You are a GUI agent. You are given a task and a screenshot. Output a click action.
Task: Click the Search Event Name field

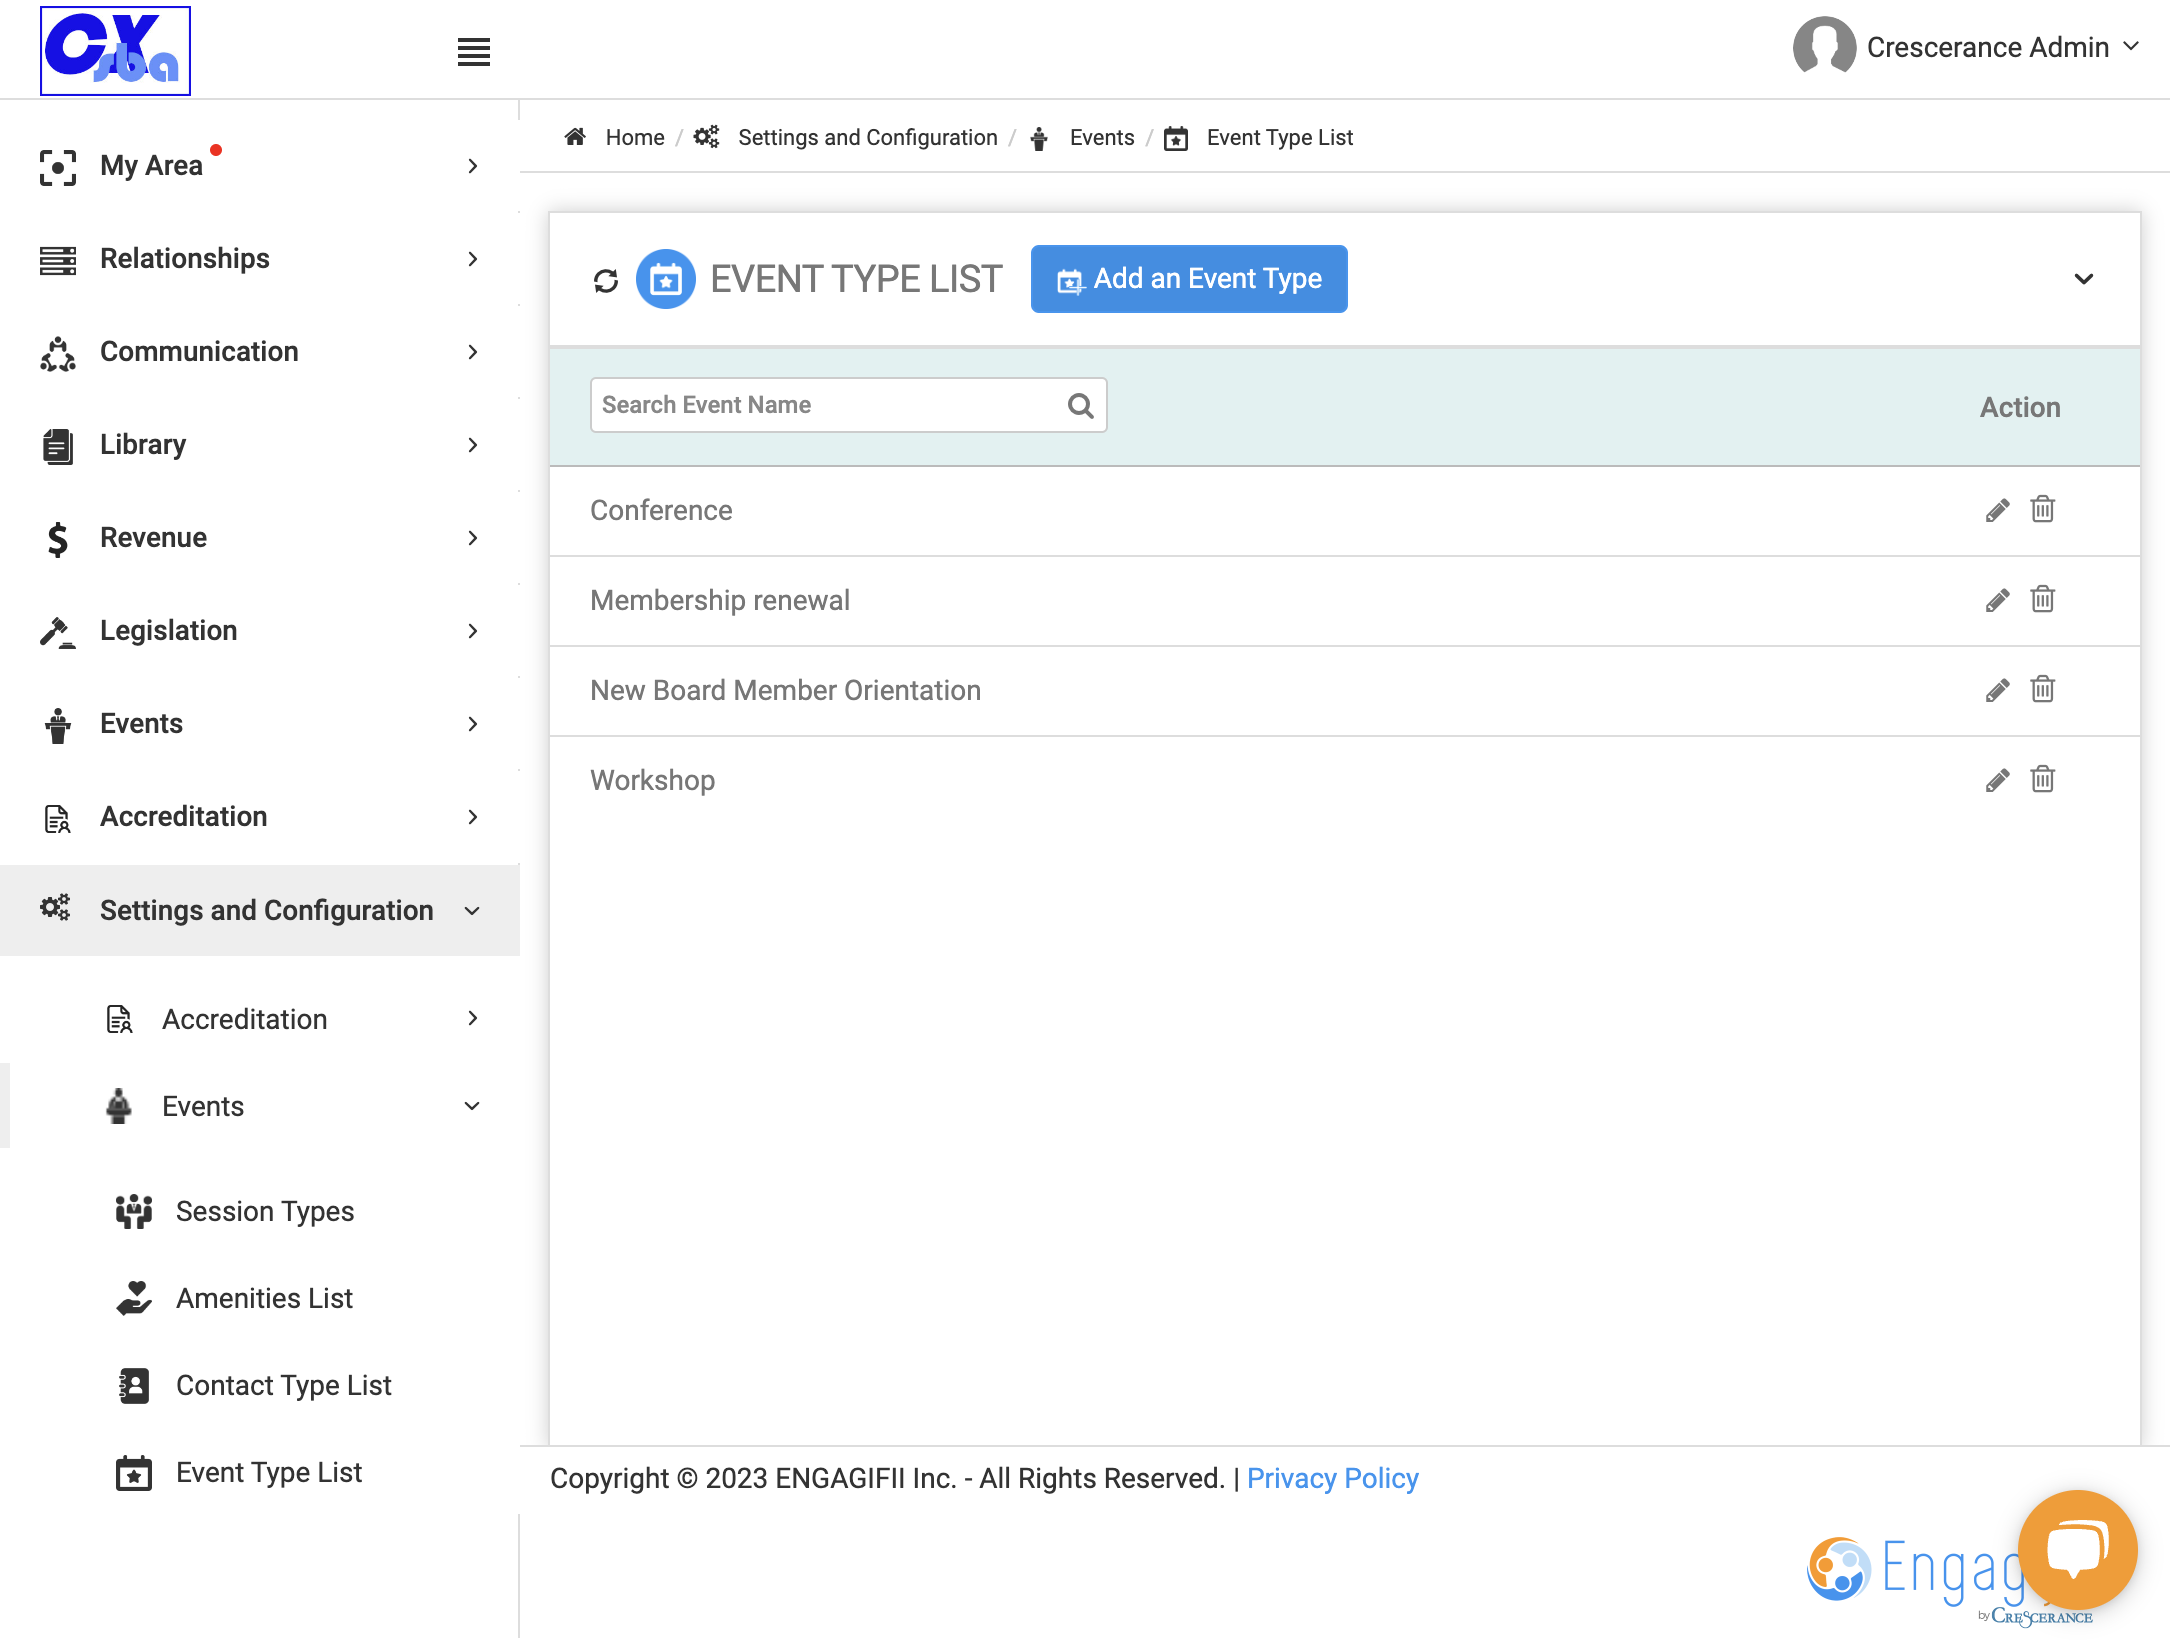[848, 405]
